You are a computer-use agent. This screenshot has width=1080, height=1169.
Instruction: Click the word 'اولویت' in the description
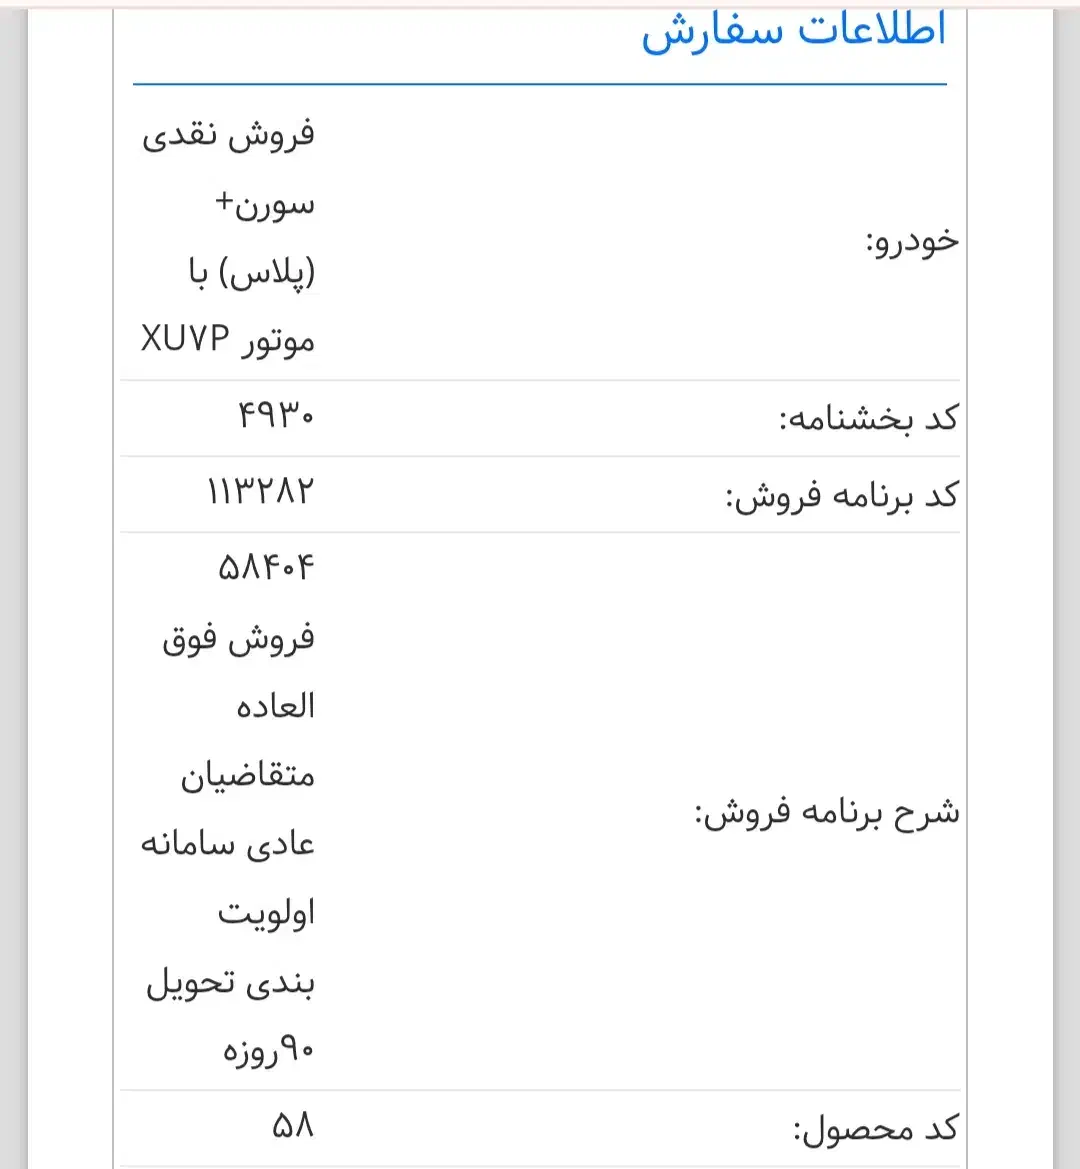[266, 913]
